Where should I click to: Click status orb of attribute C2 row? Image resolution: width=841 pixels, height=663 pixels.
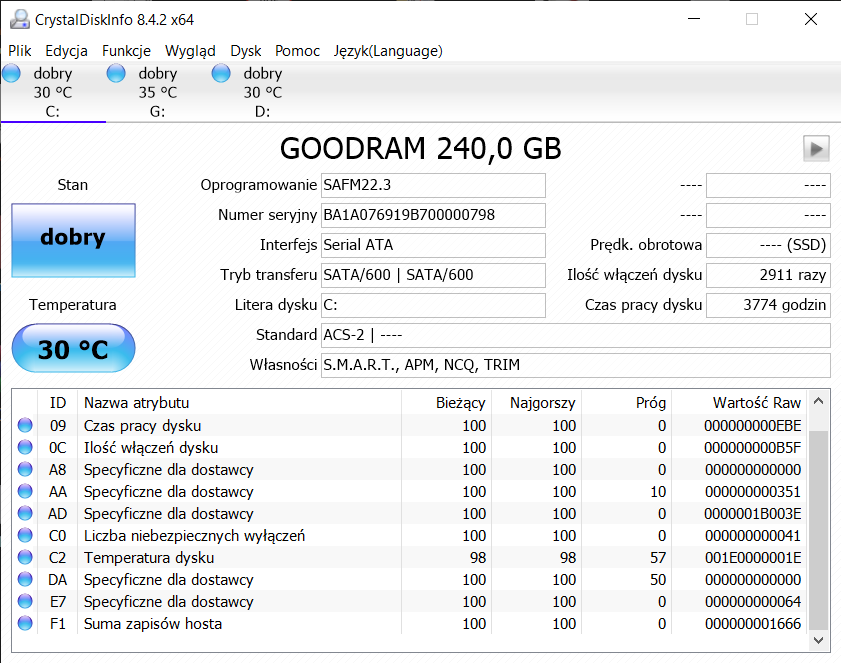pos(25,557)
